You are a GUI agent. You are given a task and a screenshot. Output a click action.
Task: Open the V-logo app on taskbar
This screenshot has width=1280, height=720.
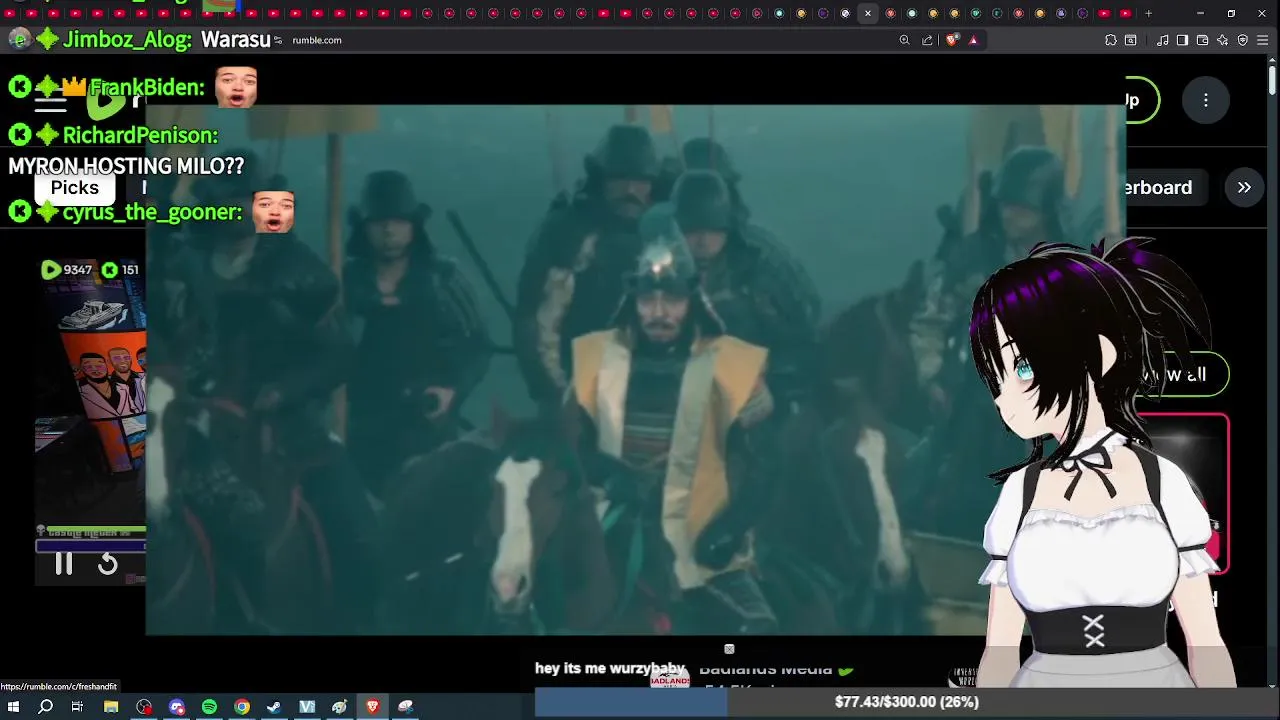tap(307, 707)
